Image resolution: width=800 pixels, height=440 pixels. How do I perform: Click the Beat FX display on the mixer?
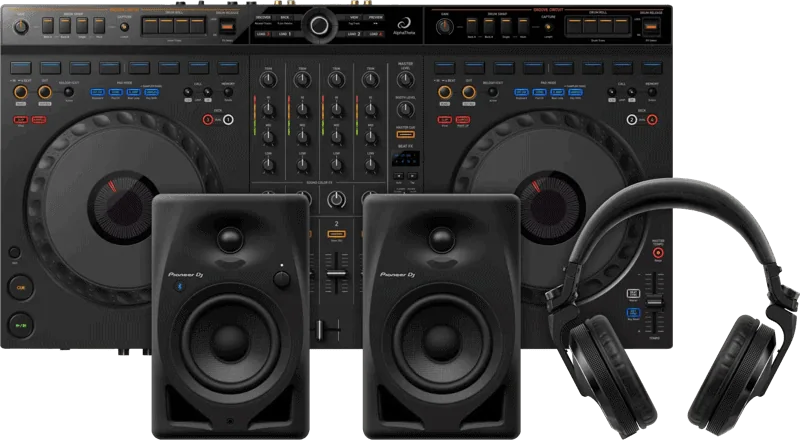[406, 158]
